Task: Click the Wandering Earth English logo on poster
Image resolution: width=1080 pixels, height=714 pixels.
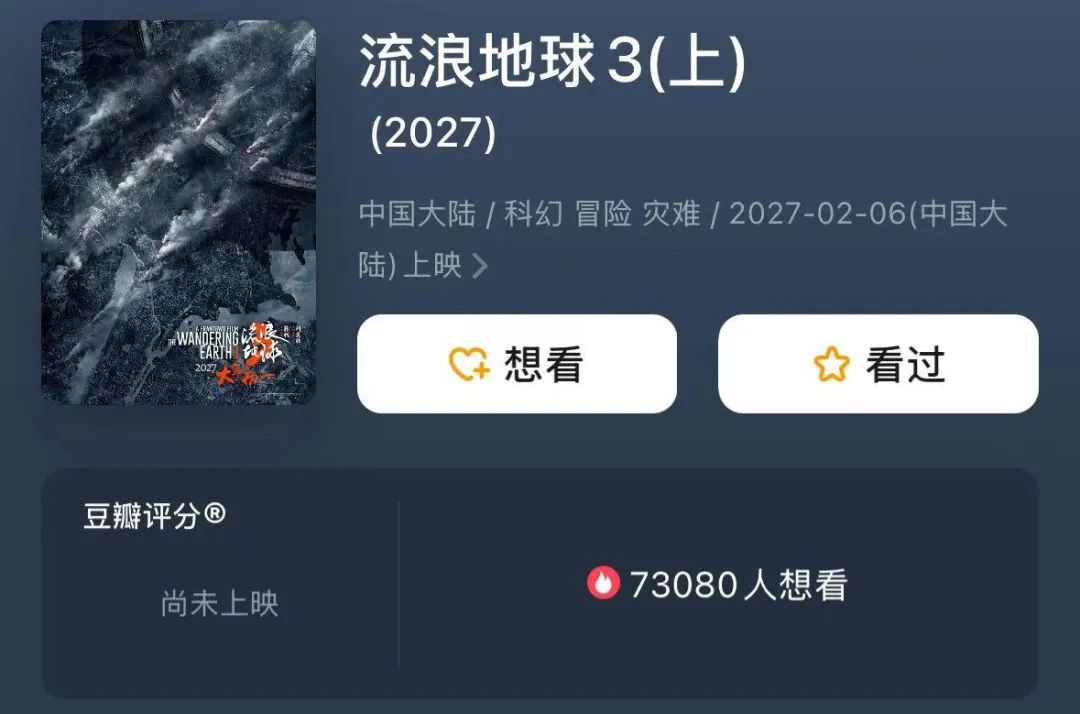Action: (x=205, y=344)
